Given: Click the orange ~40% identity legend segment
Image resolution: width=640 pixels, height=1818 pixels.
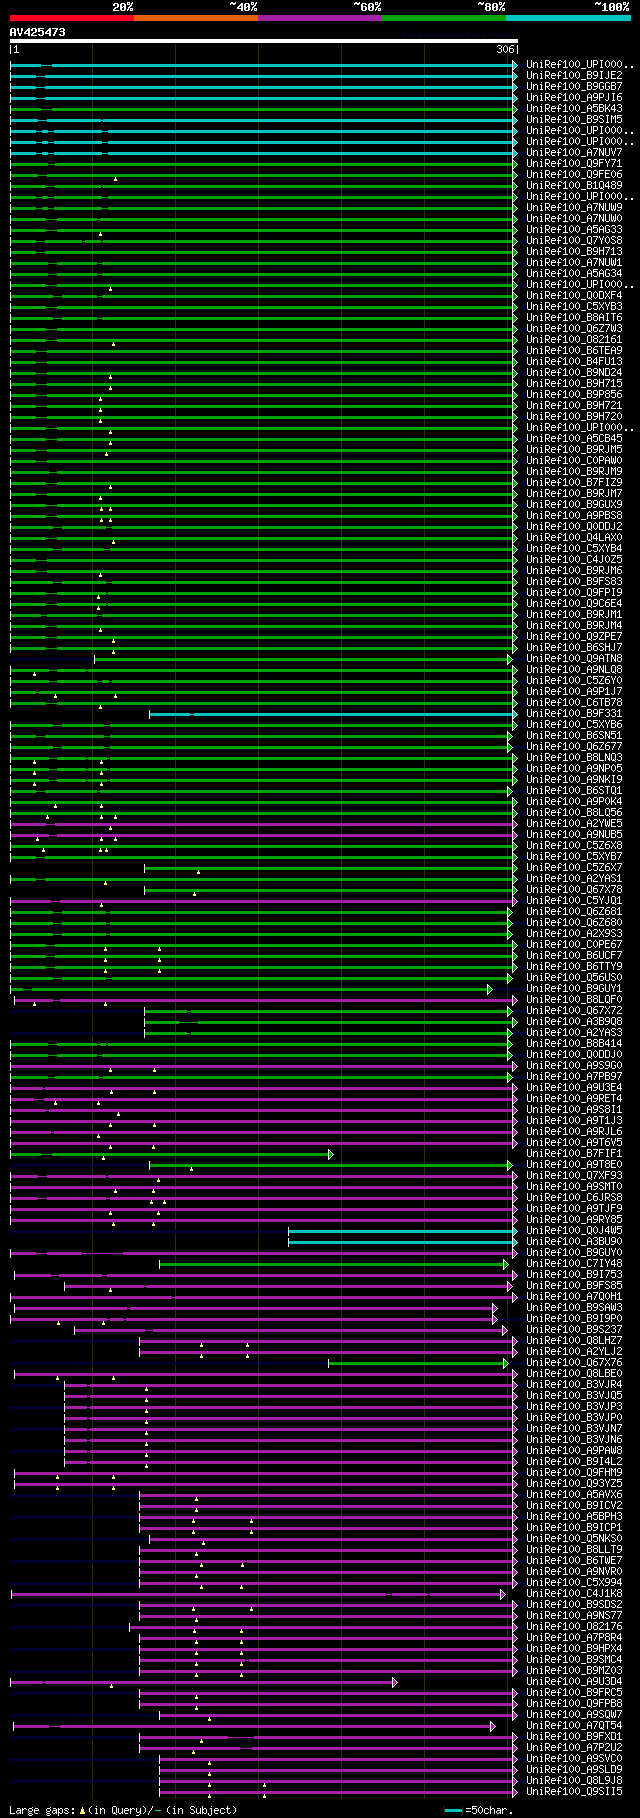Looking at the screenshot, I should pyautogui.click(x=196, y=18).
